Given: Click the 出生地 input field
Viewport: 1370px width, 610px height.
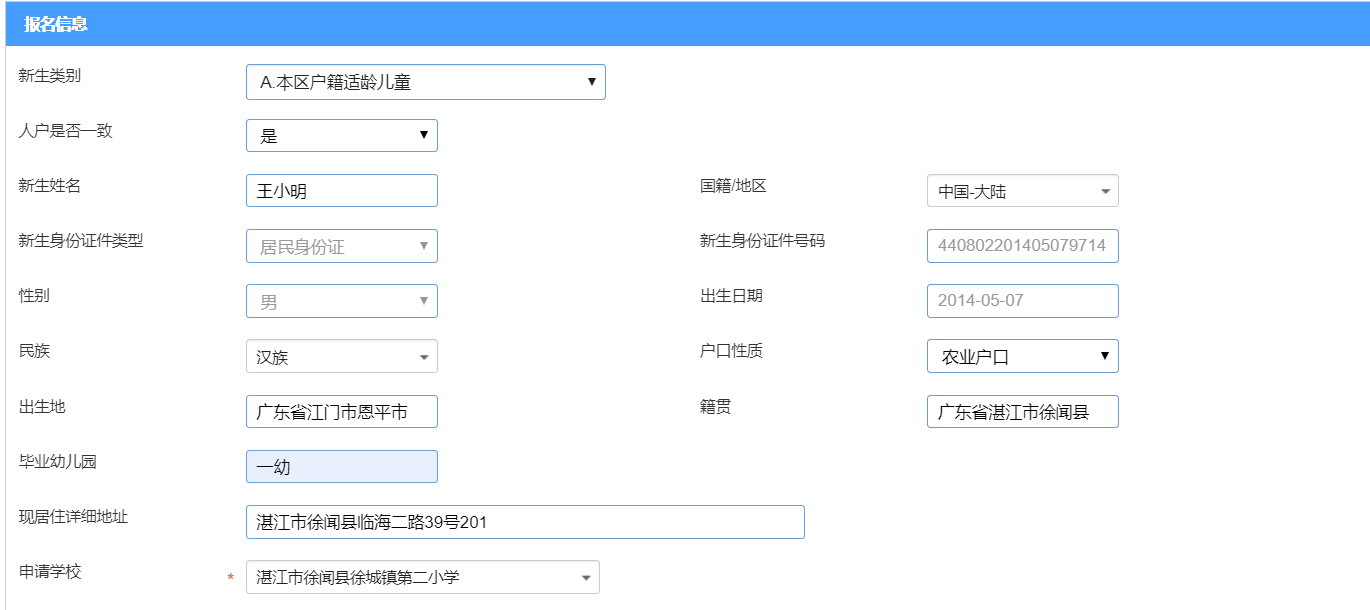Looking at the screenshot, I should 341,412.
